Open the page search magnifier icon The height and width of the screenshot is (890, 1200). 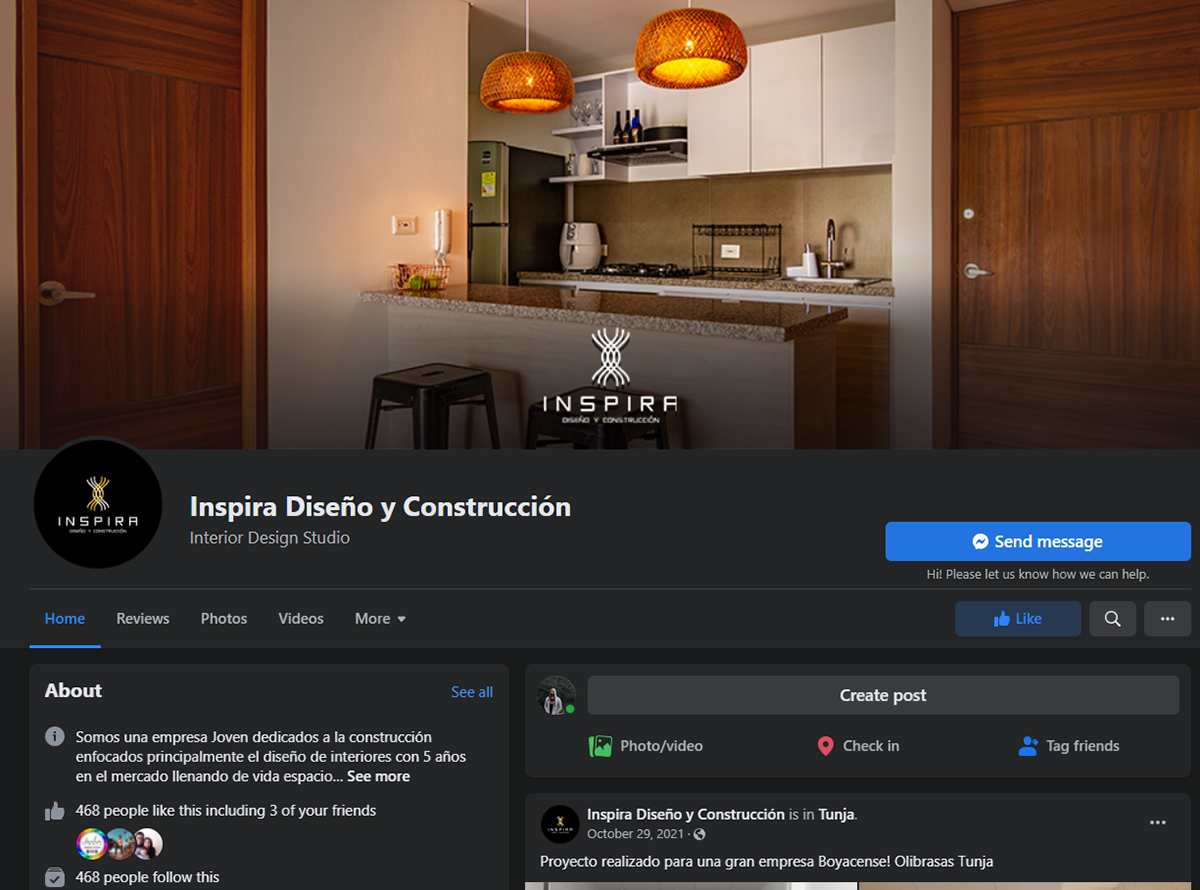click(x=1112, y=619)
